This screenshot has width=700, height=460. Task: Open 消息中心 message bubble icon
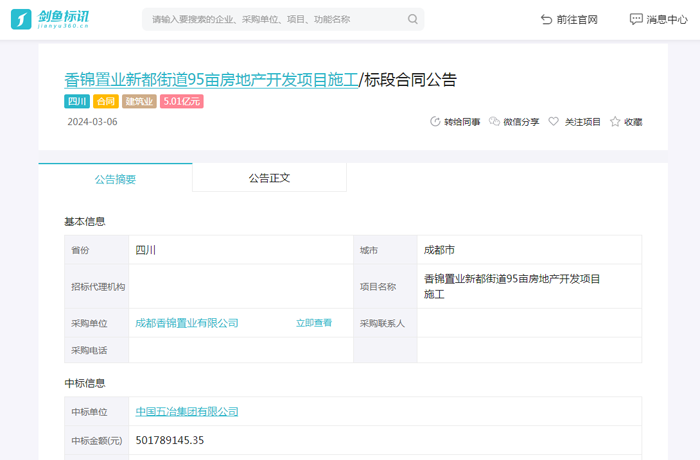point(636,19)
